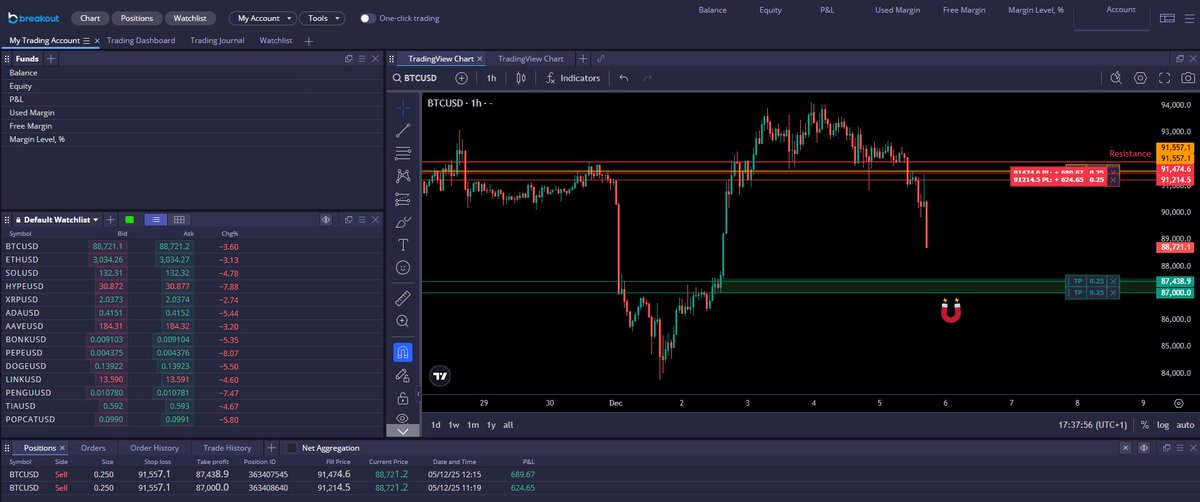The image size is (1200, 502).
Task: Set chart range to 1m
Action: [473, 425]
